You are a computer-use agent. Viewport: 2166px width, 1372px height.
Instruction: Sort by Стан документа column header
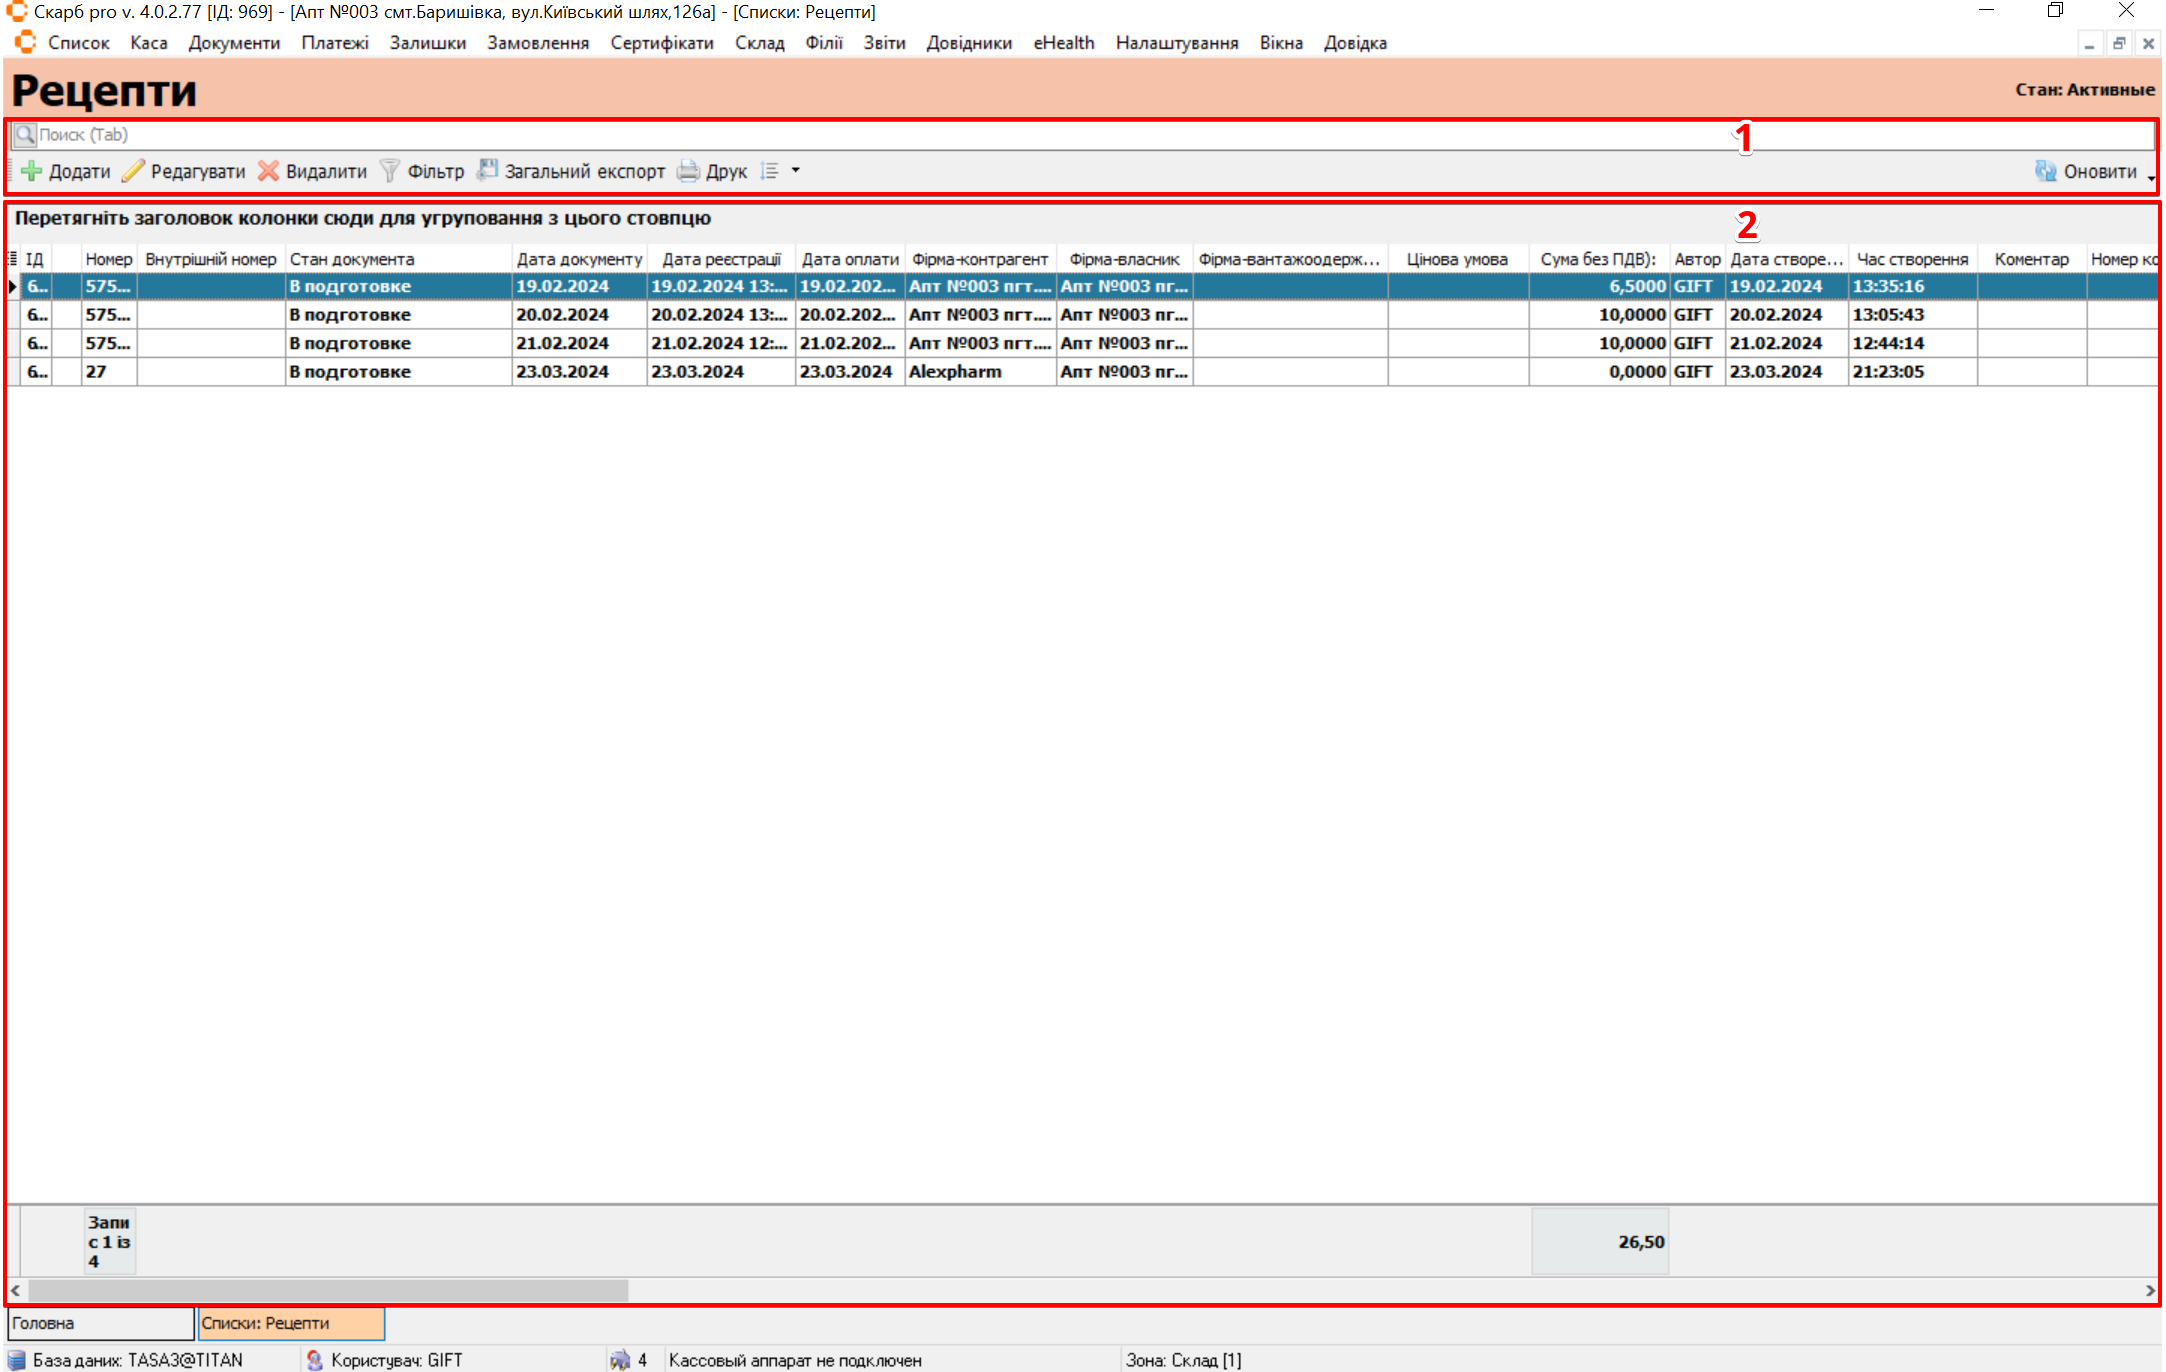pyautogui.click(x=352, y=259)
